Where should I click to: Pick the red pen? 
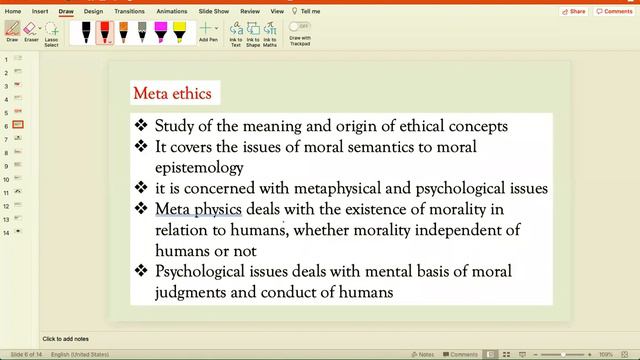point(104,32)
